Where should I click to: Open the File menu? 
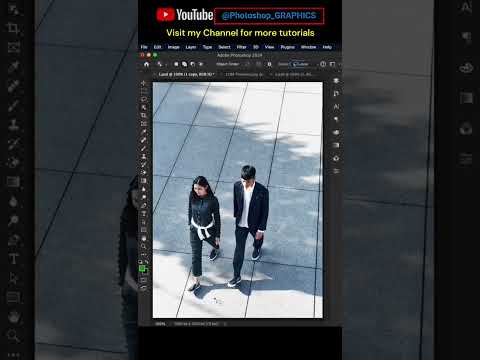(x=144, y=47)
